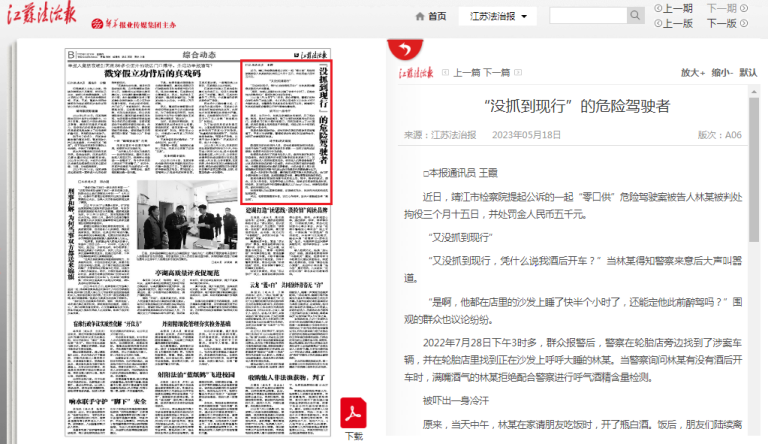768x444 pixels.
Task: Click the byline 本报通讯员 王霞
Action: pyautogui.click(x=460, y=173)
